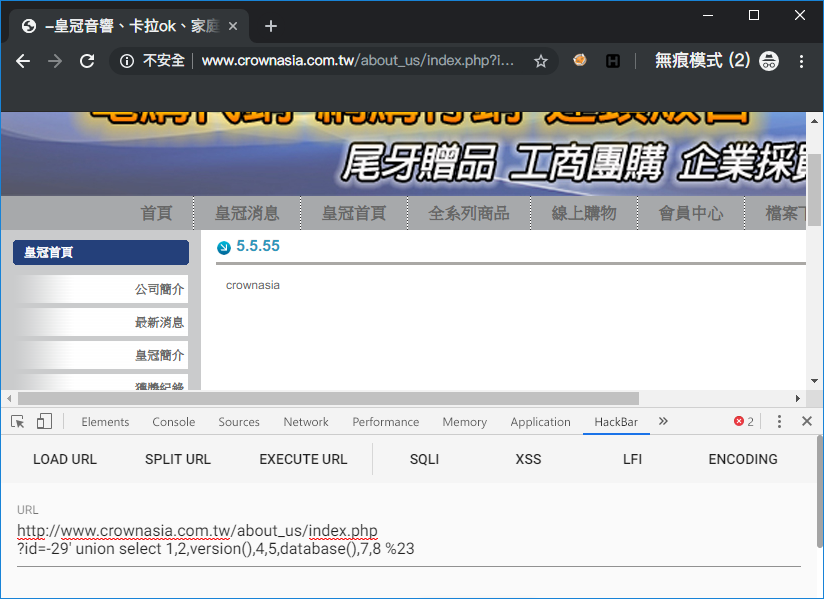
Task: Switch to the Application tab
Action: point(540,422)
